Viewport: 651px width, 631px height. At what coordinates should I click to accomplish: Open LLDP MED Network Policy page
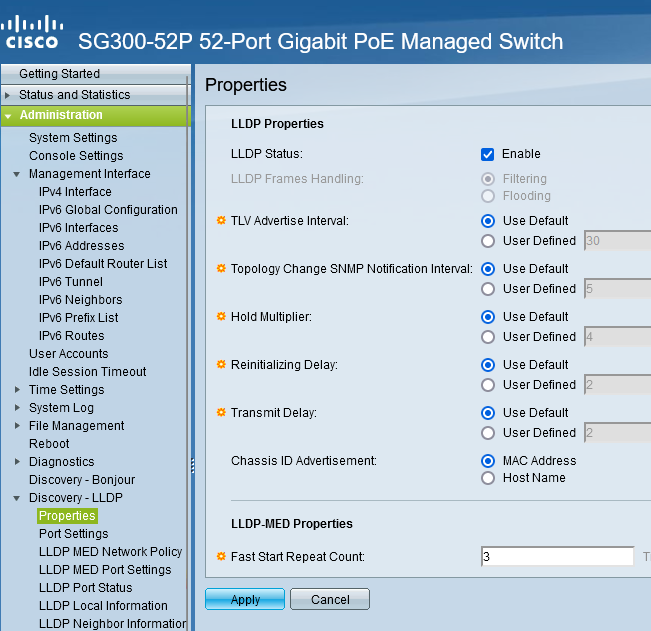coord(110,552)
